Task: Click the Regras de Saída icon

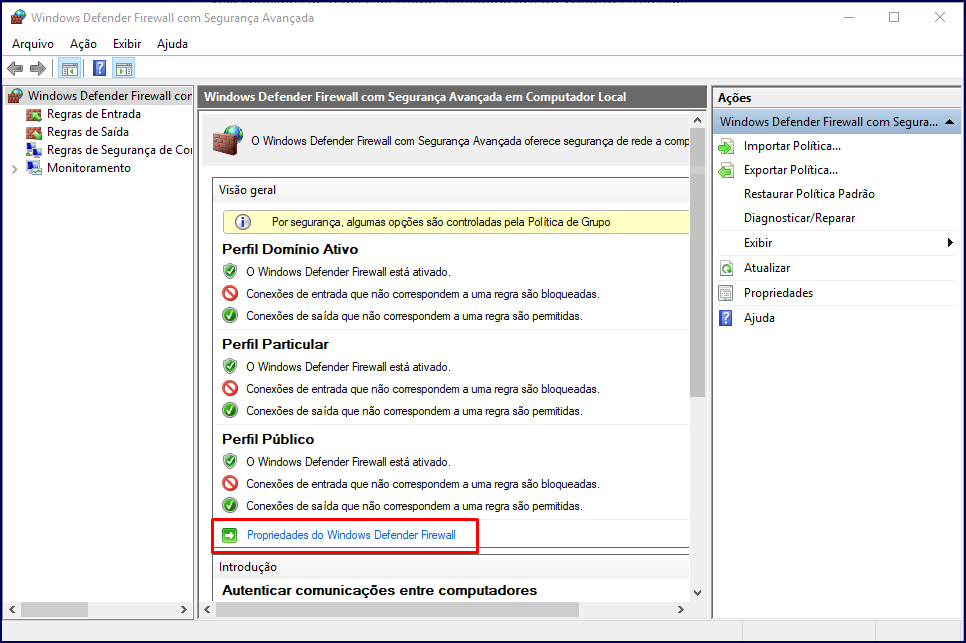Action: click(x=34, y=132)
